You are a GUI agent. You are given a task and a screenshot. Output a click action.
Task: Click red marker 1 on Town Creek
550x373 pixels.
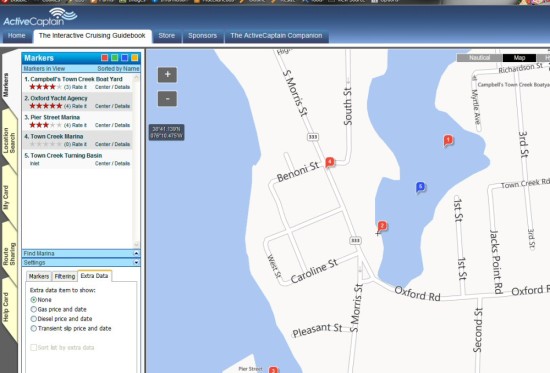point(448,140)
